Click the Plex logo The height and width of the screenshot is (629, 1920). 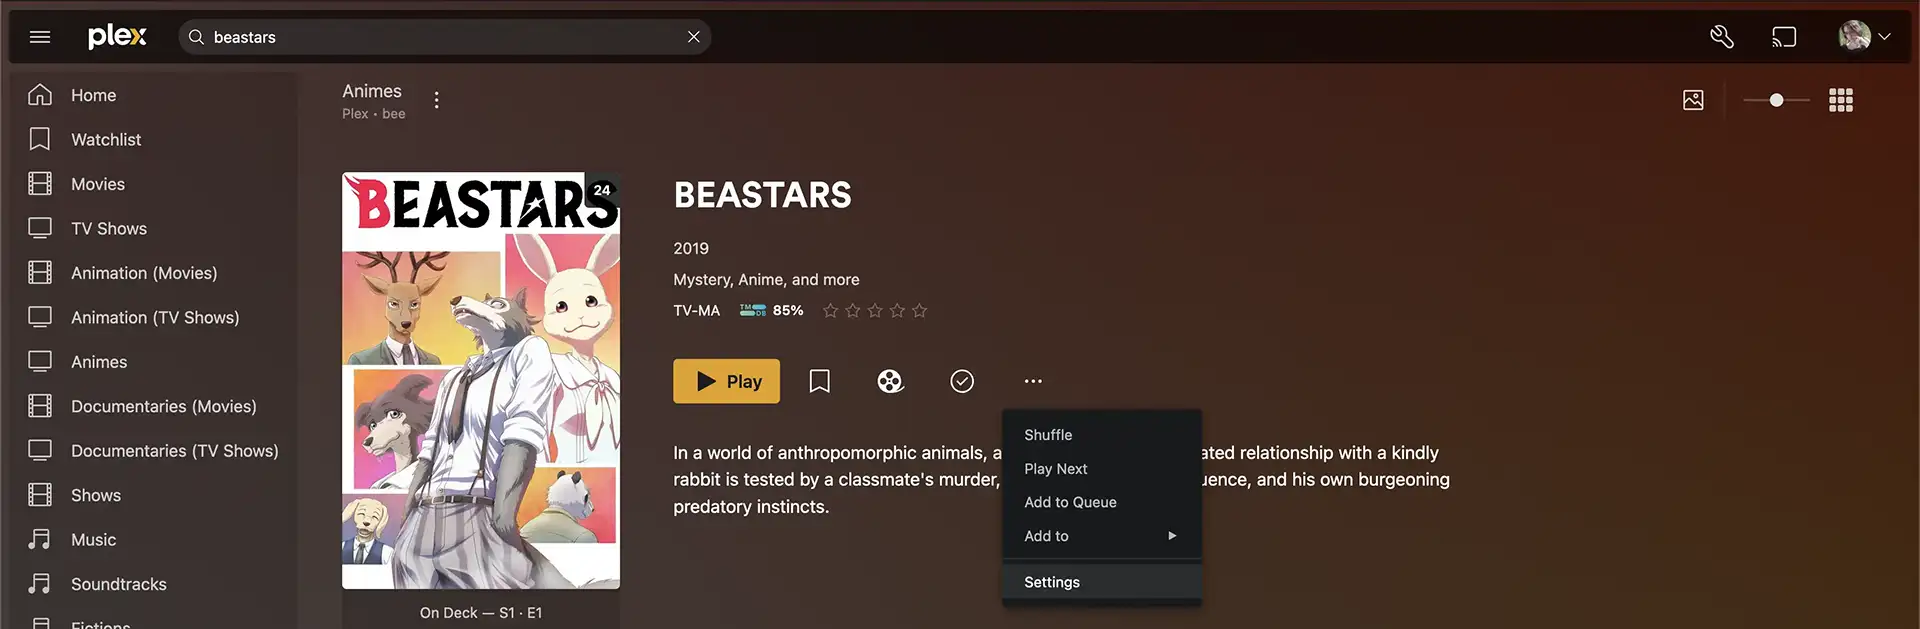[x=117, y=37]
